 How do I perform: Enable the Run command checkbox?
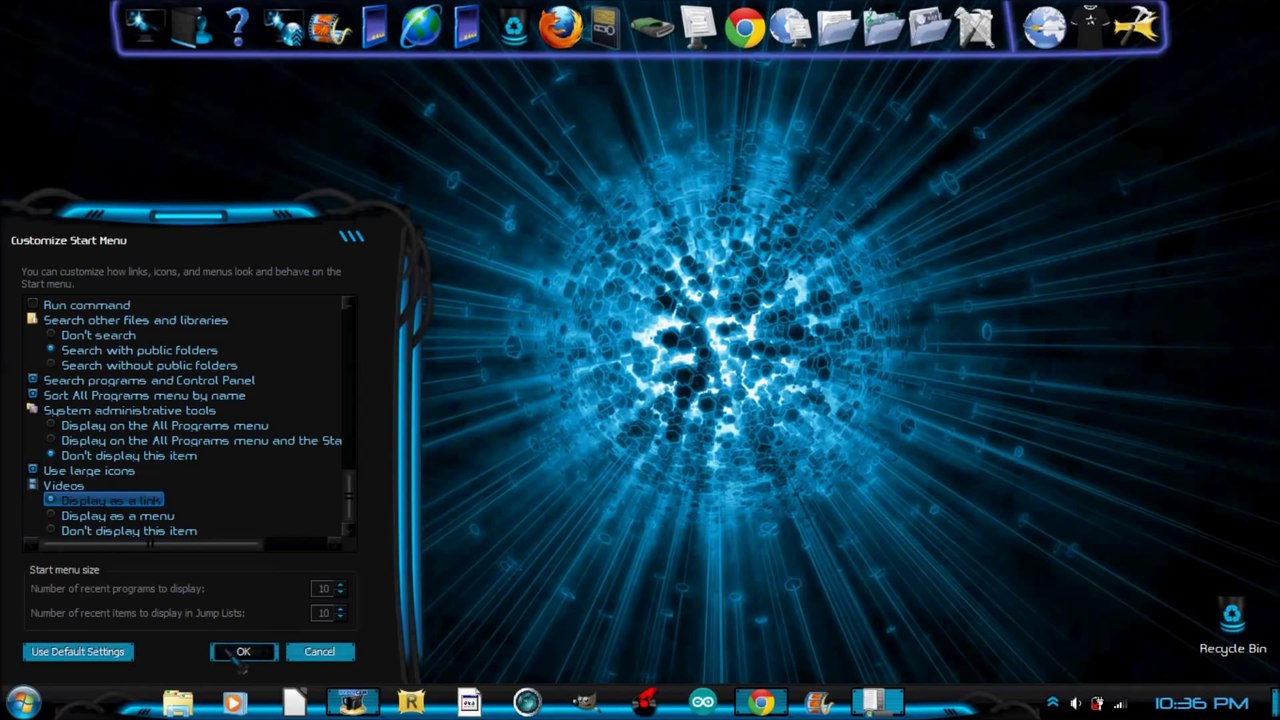click(x=33, y=304)
